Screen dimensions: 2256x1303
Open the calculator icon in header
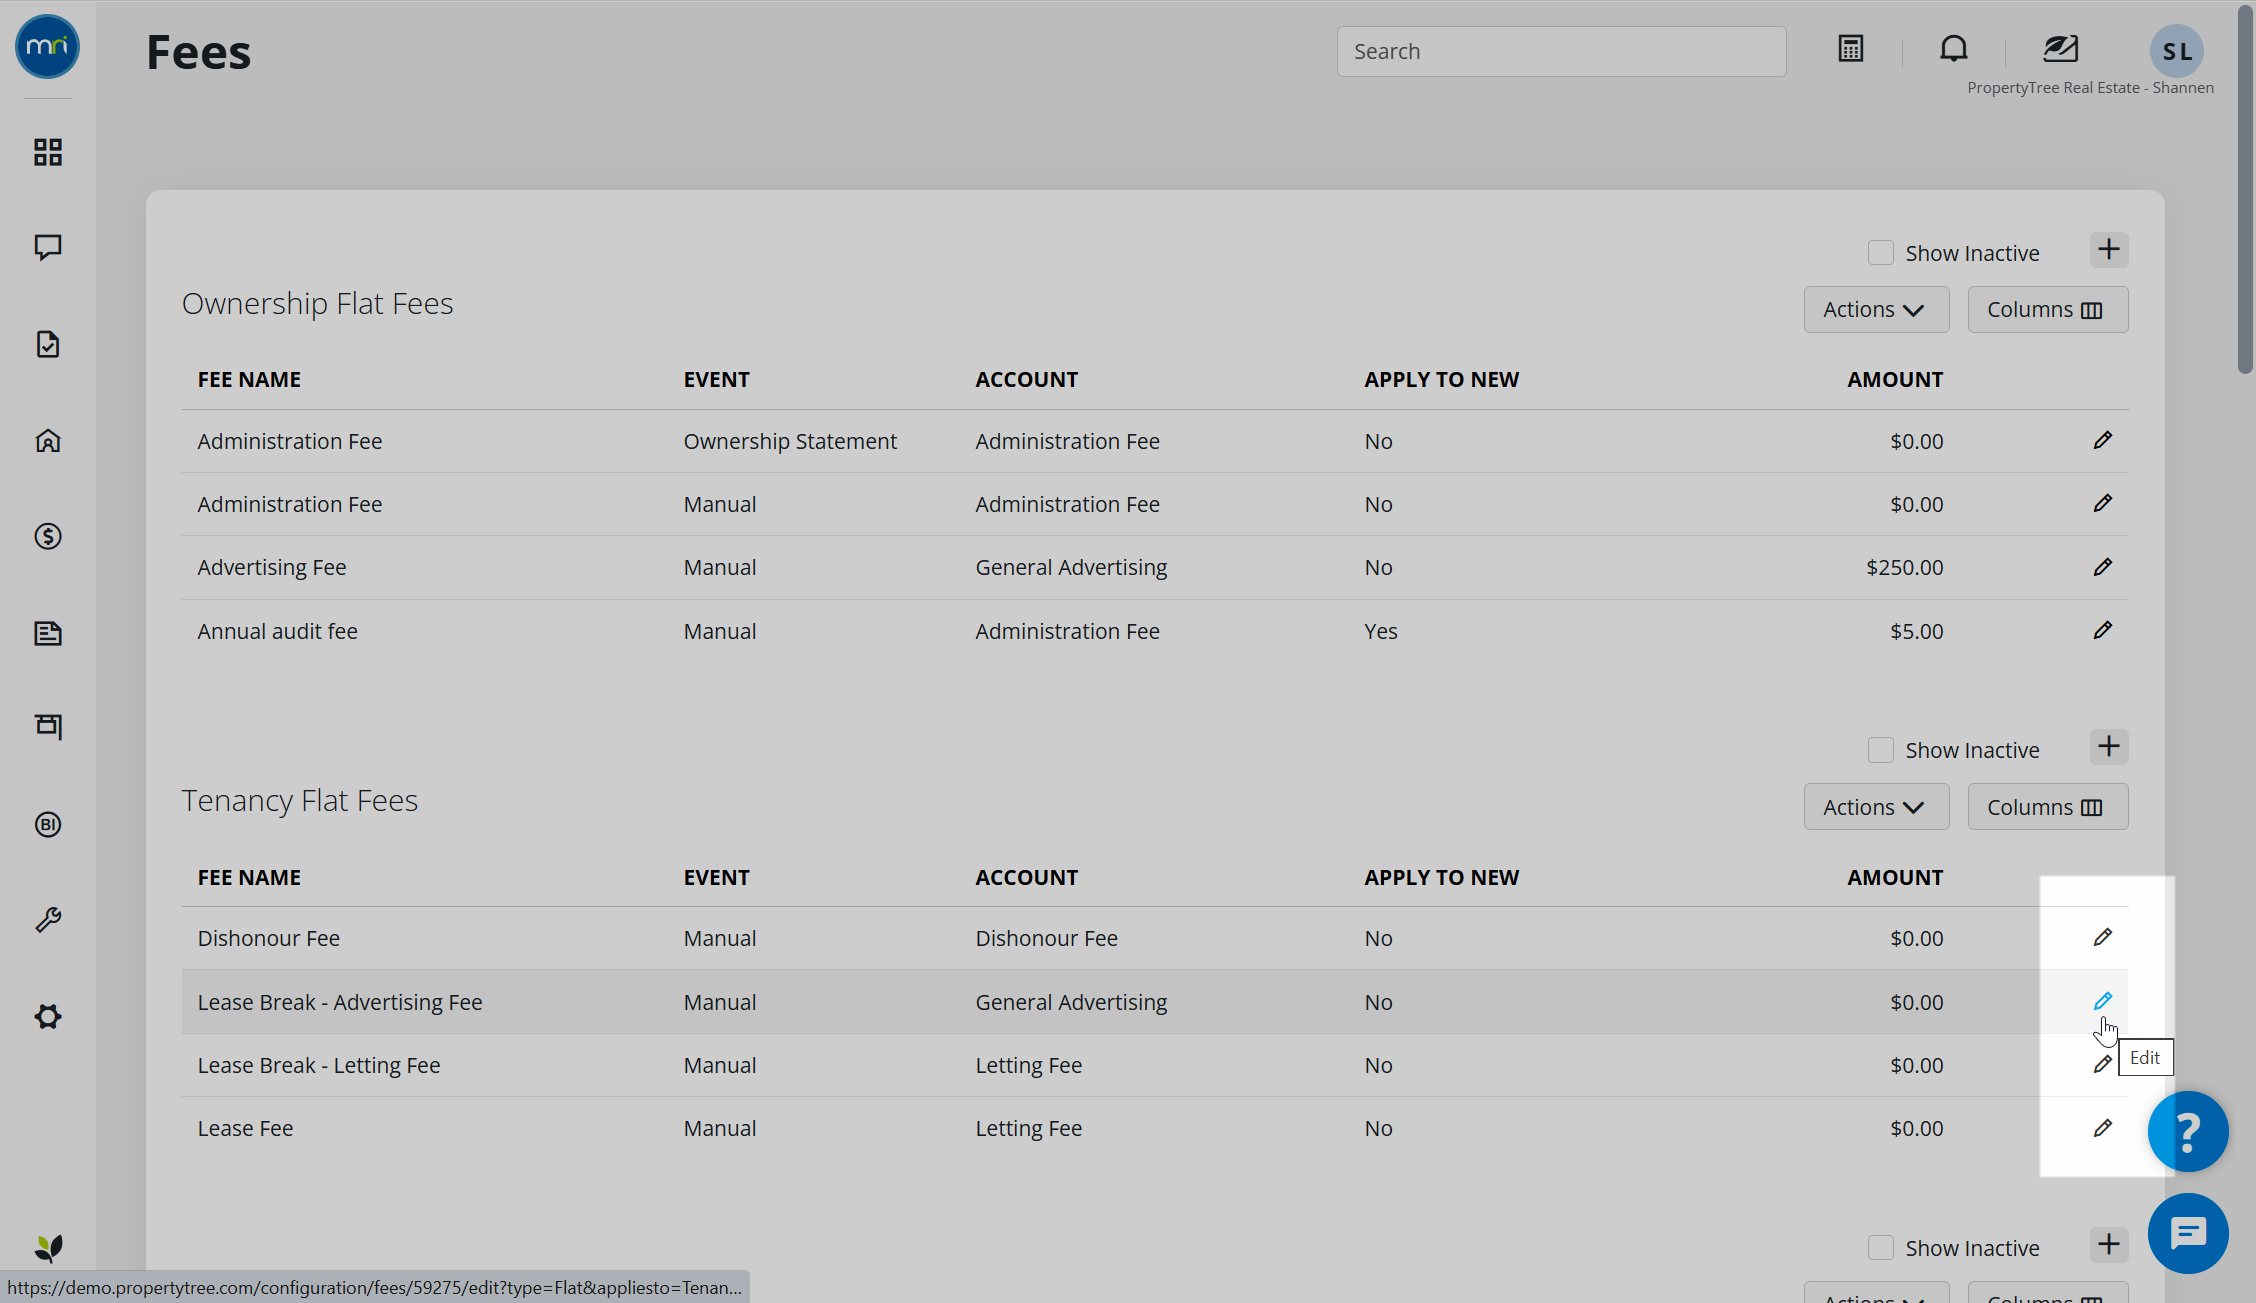(1851, 48)
